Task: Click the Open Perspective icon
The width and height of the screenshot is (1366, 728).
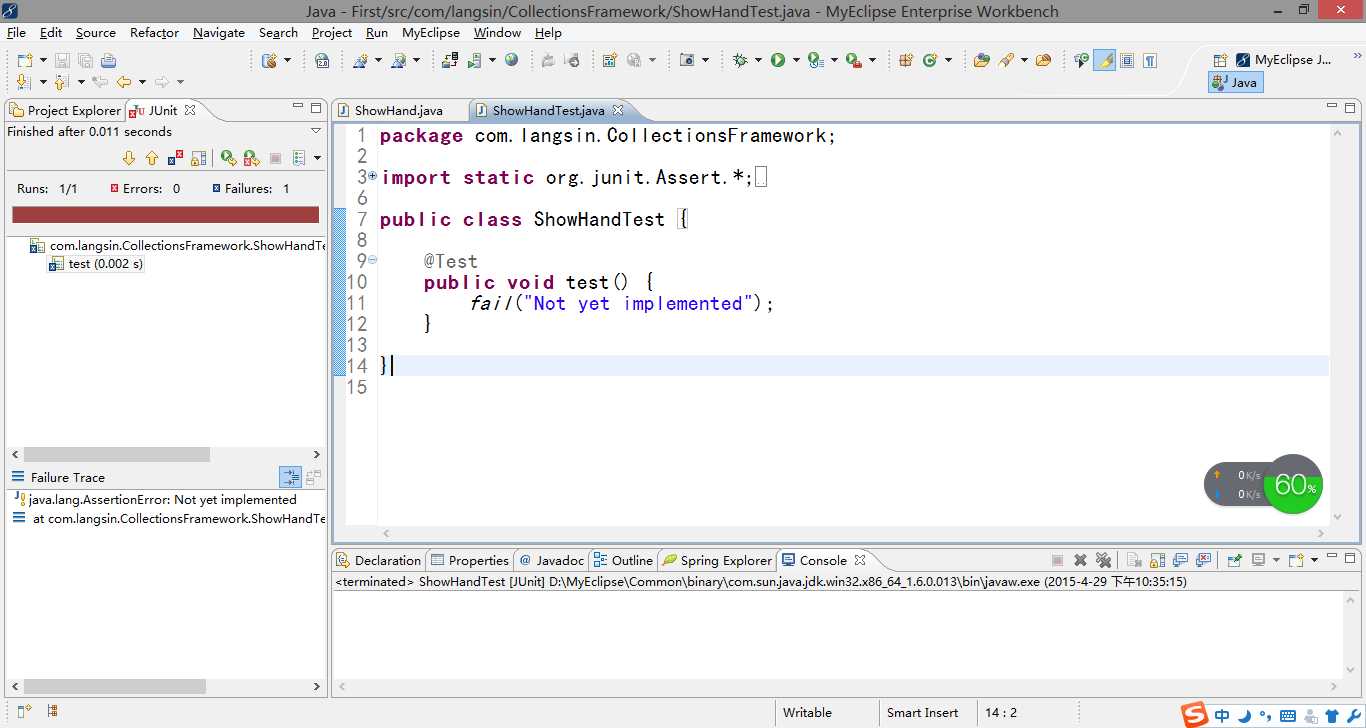Action: (1220, 60)
